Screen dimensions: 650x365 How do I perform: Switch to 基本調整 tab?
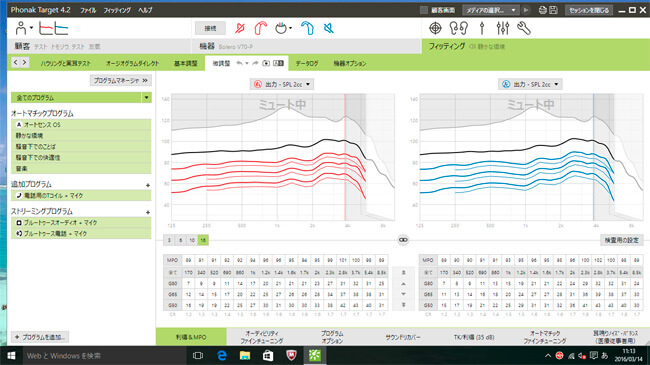[x=186, y=63]
